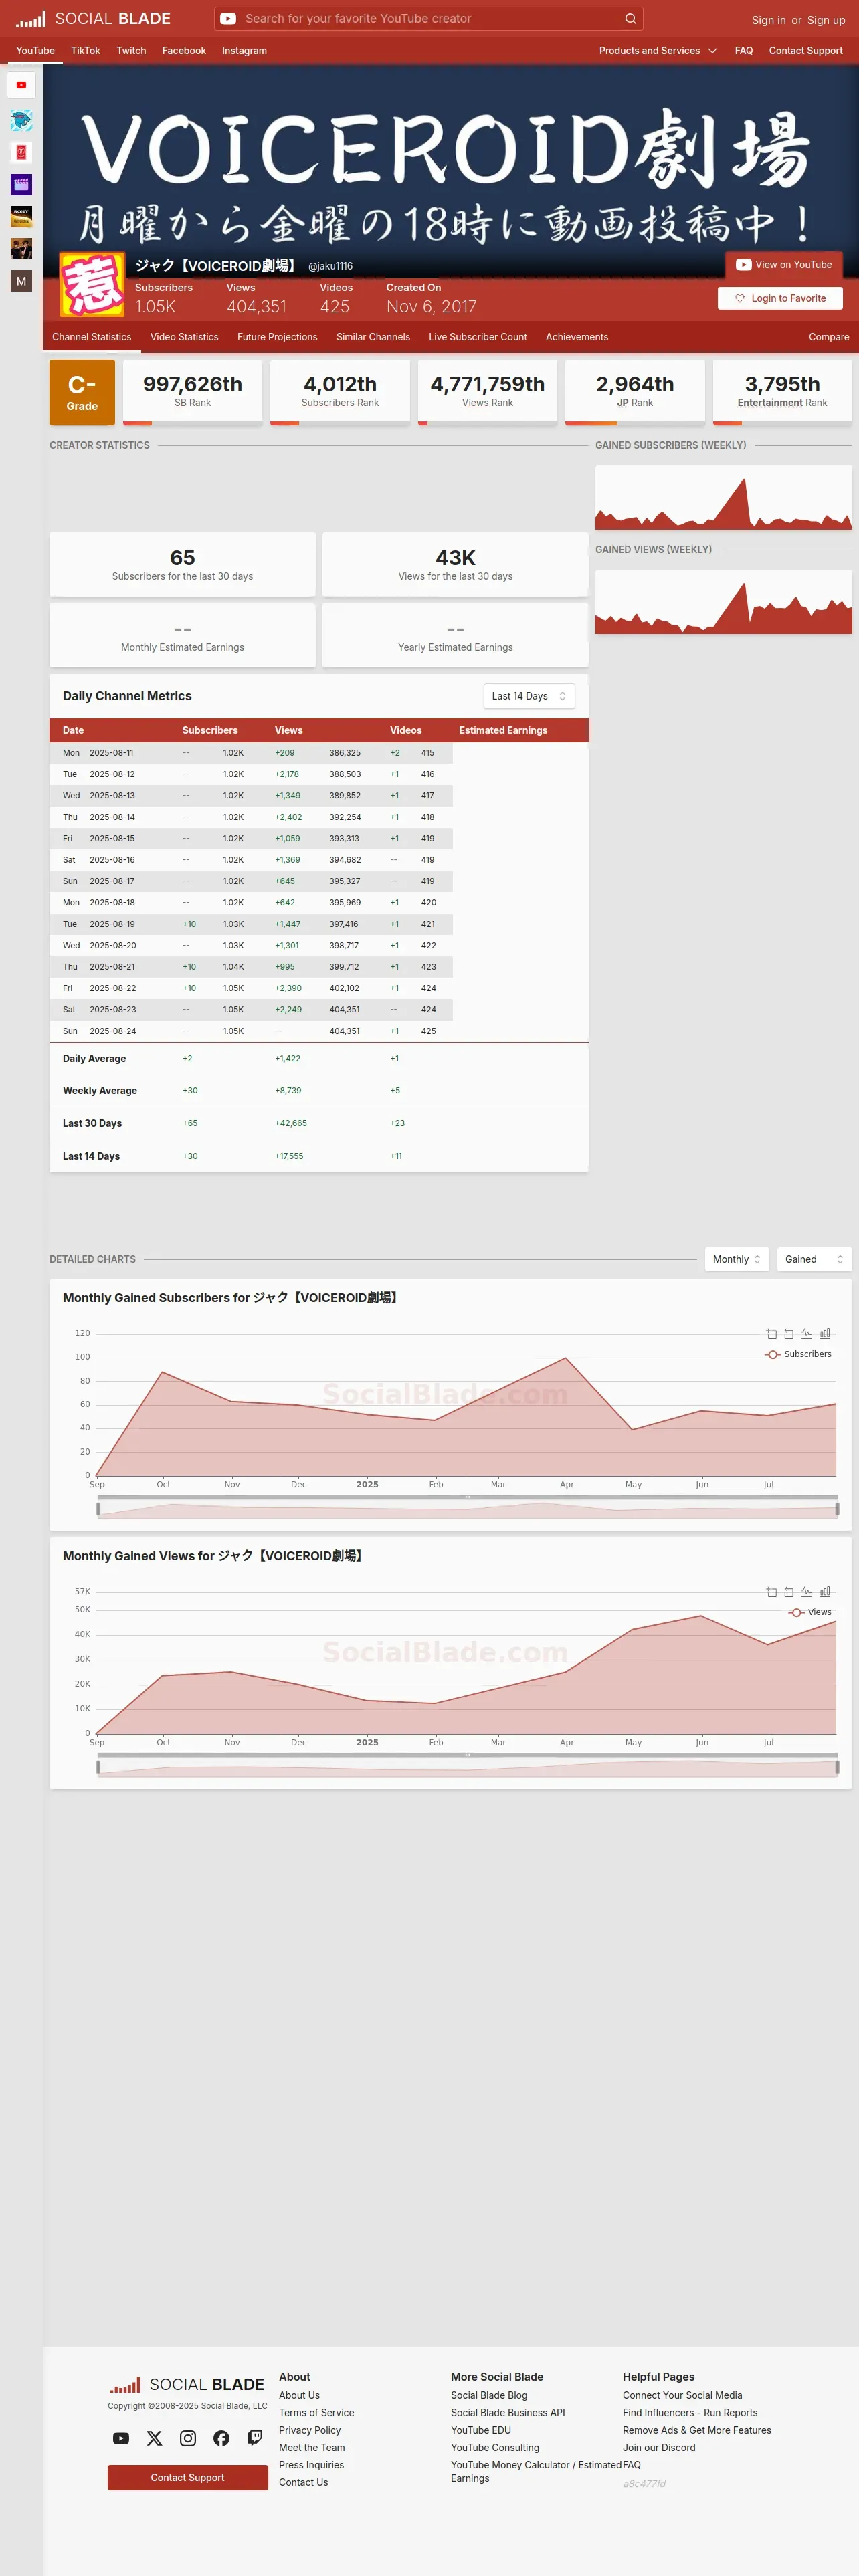Click the 2025-08-19 date row

click(251, 924)
